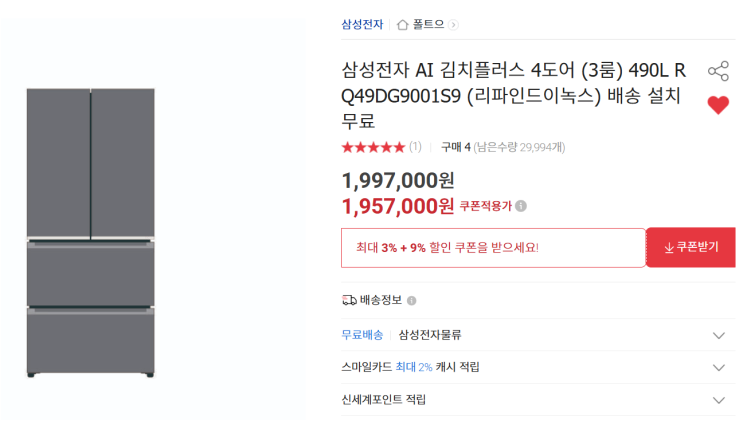Click the review count (1) link
The height and width of the screenshot is (421, 743).
click(415, 147)
